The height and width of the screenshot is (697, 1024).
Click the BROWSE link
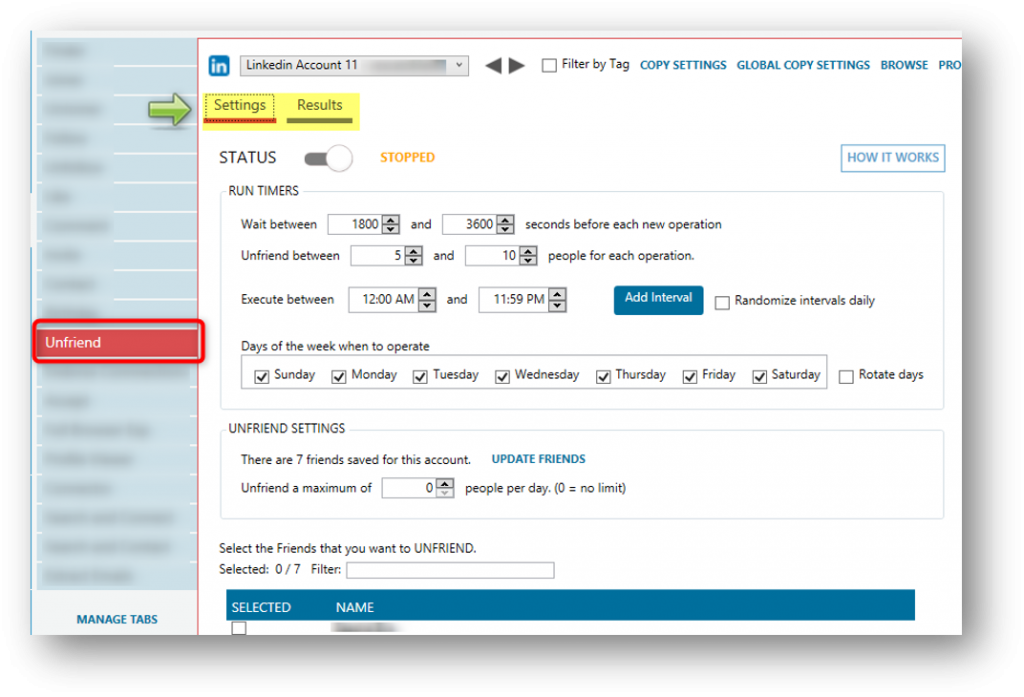click(x=904, y=65)
